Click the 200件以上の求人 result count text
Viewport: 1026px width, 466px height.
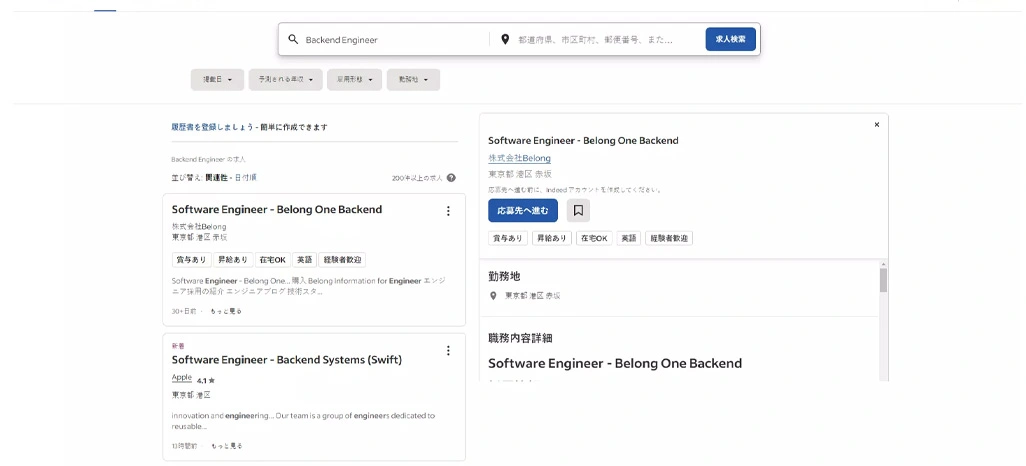click(x=417, y=177)
